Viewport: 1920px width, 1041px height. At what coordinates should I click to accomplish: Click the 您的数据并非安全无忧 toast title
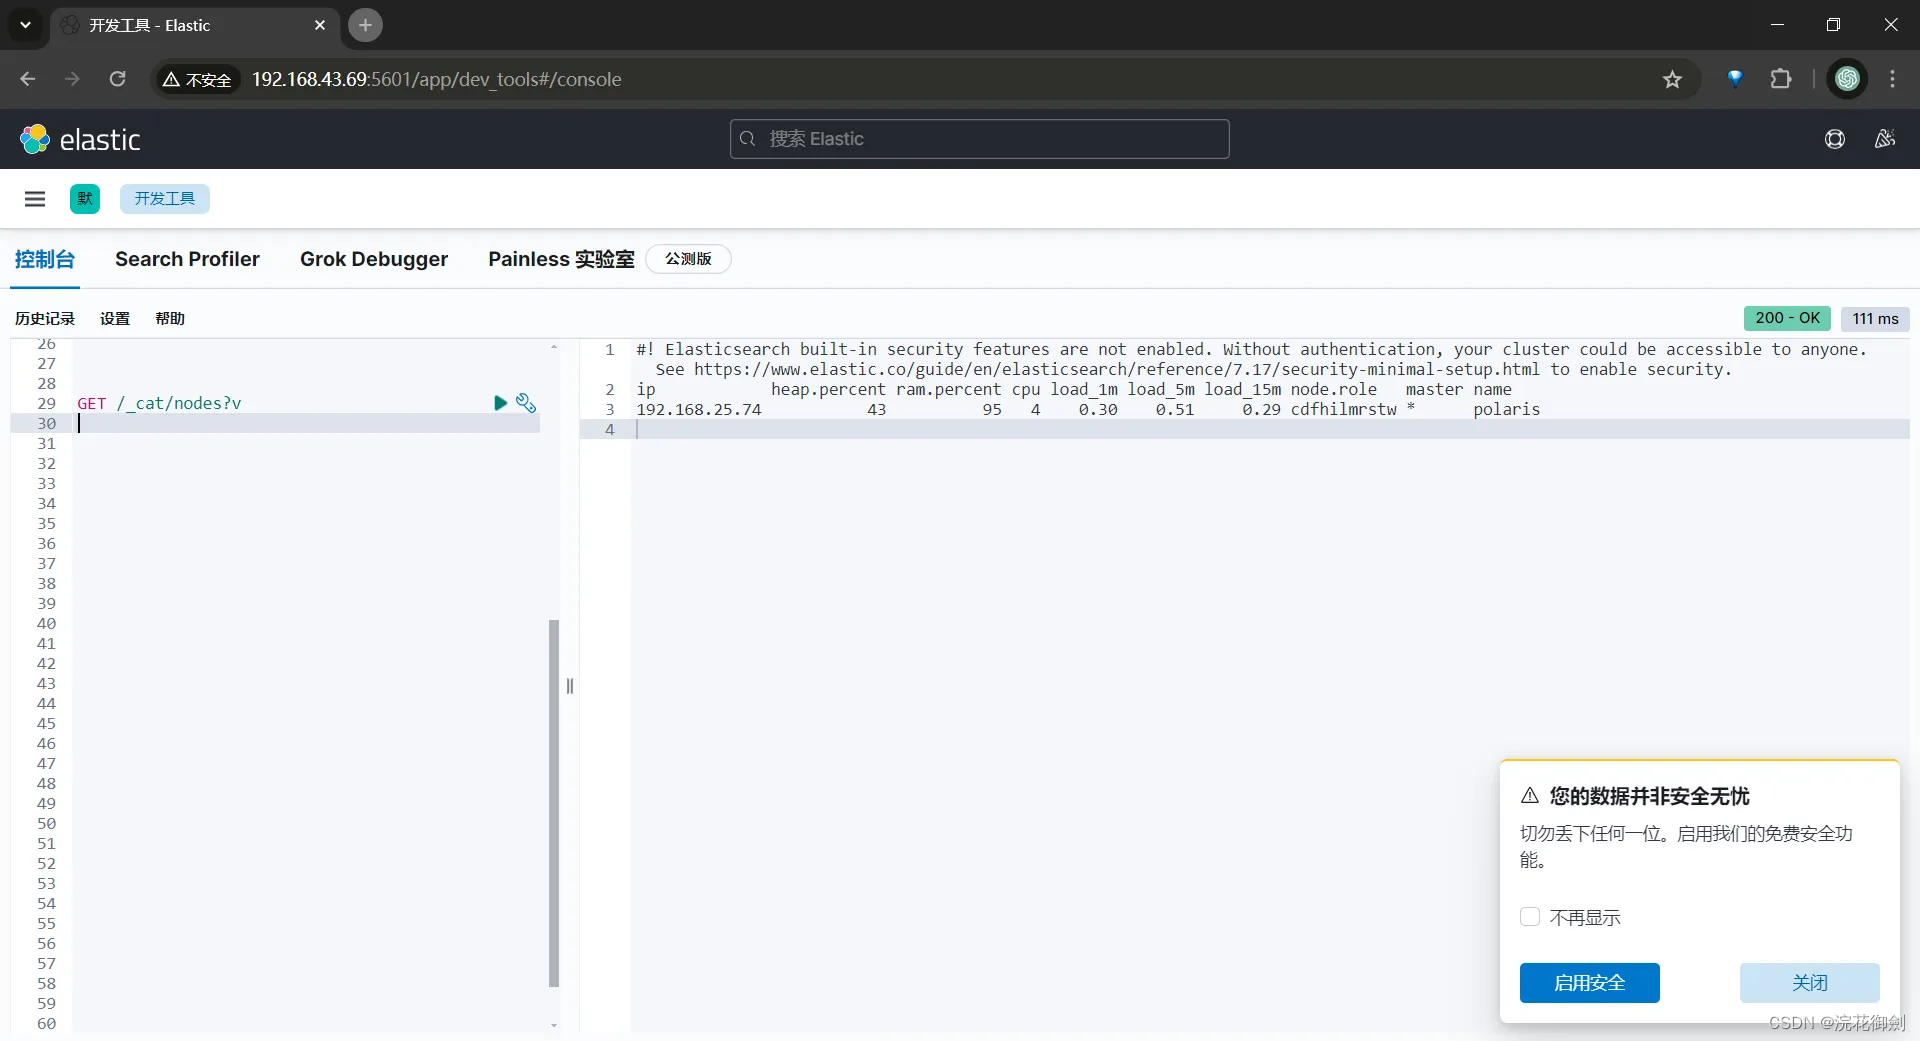1649,796
